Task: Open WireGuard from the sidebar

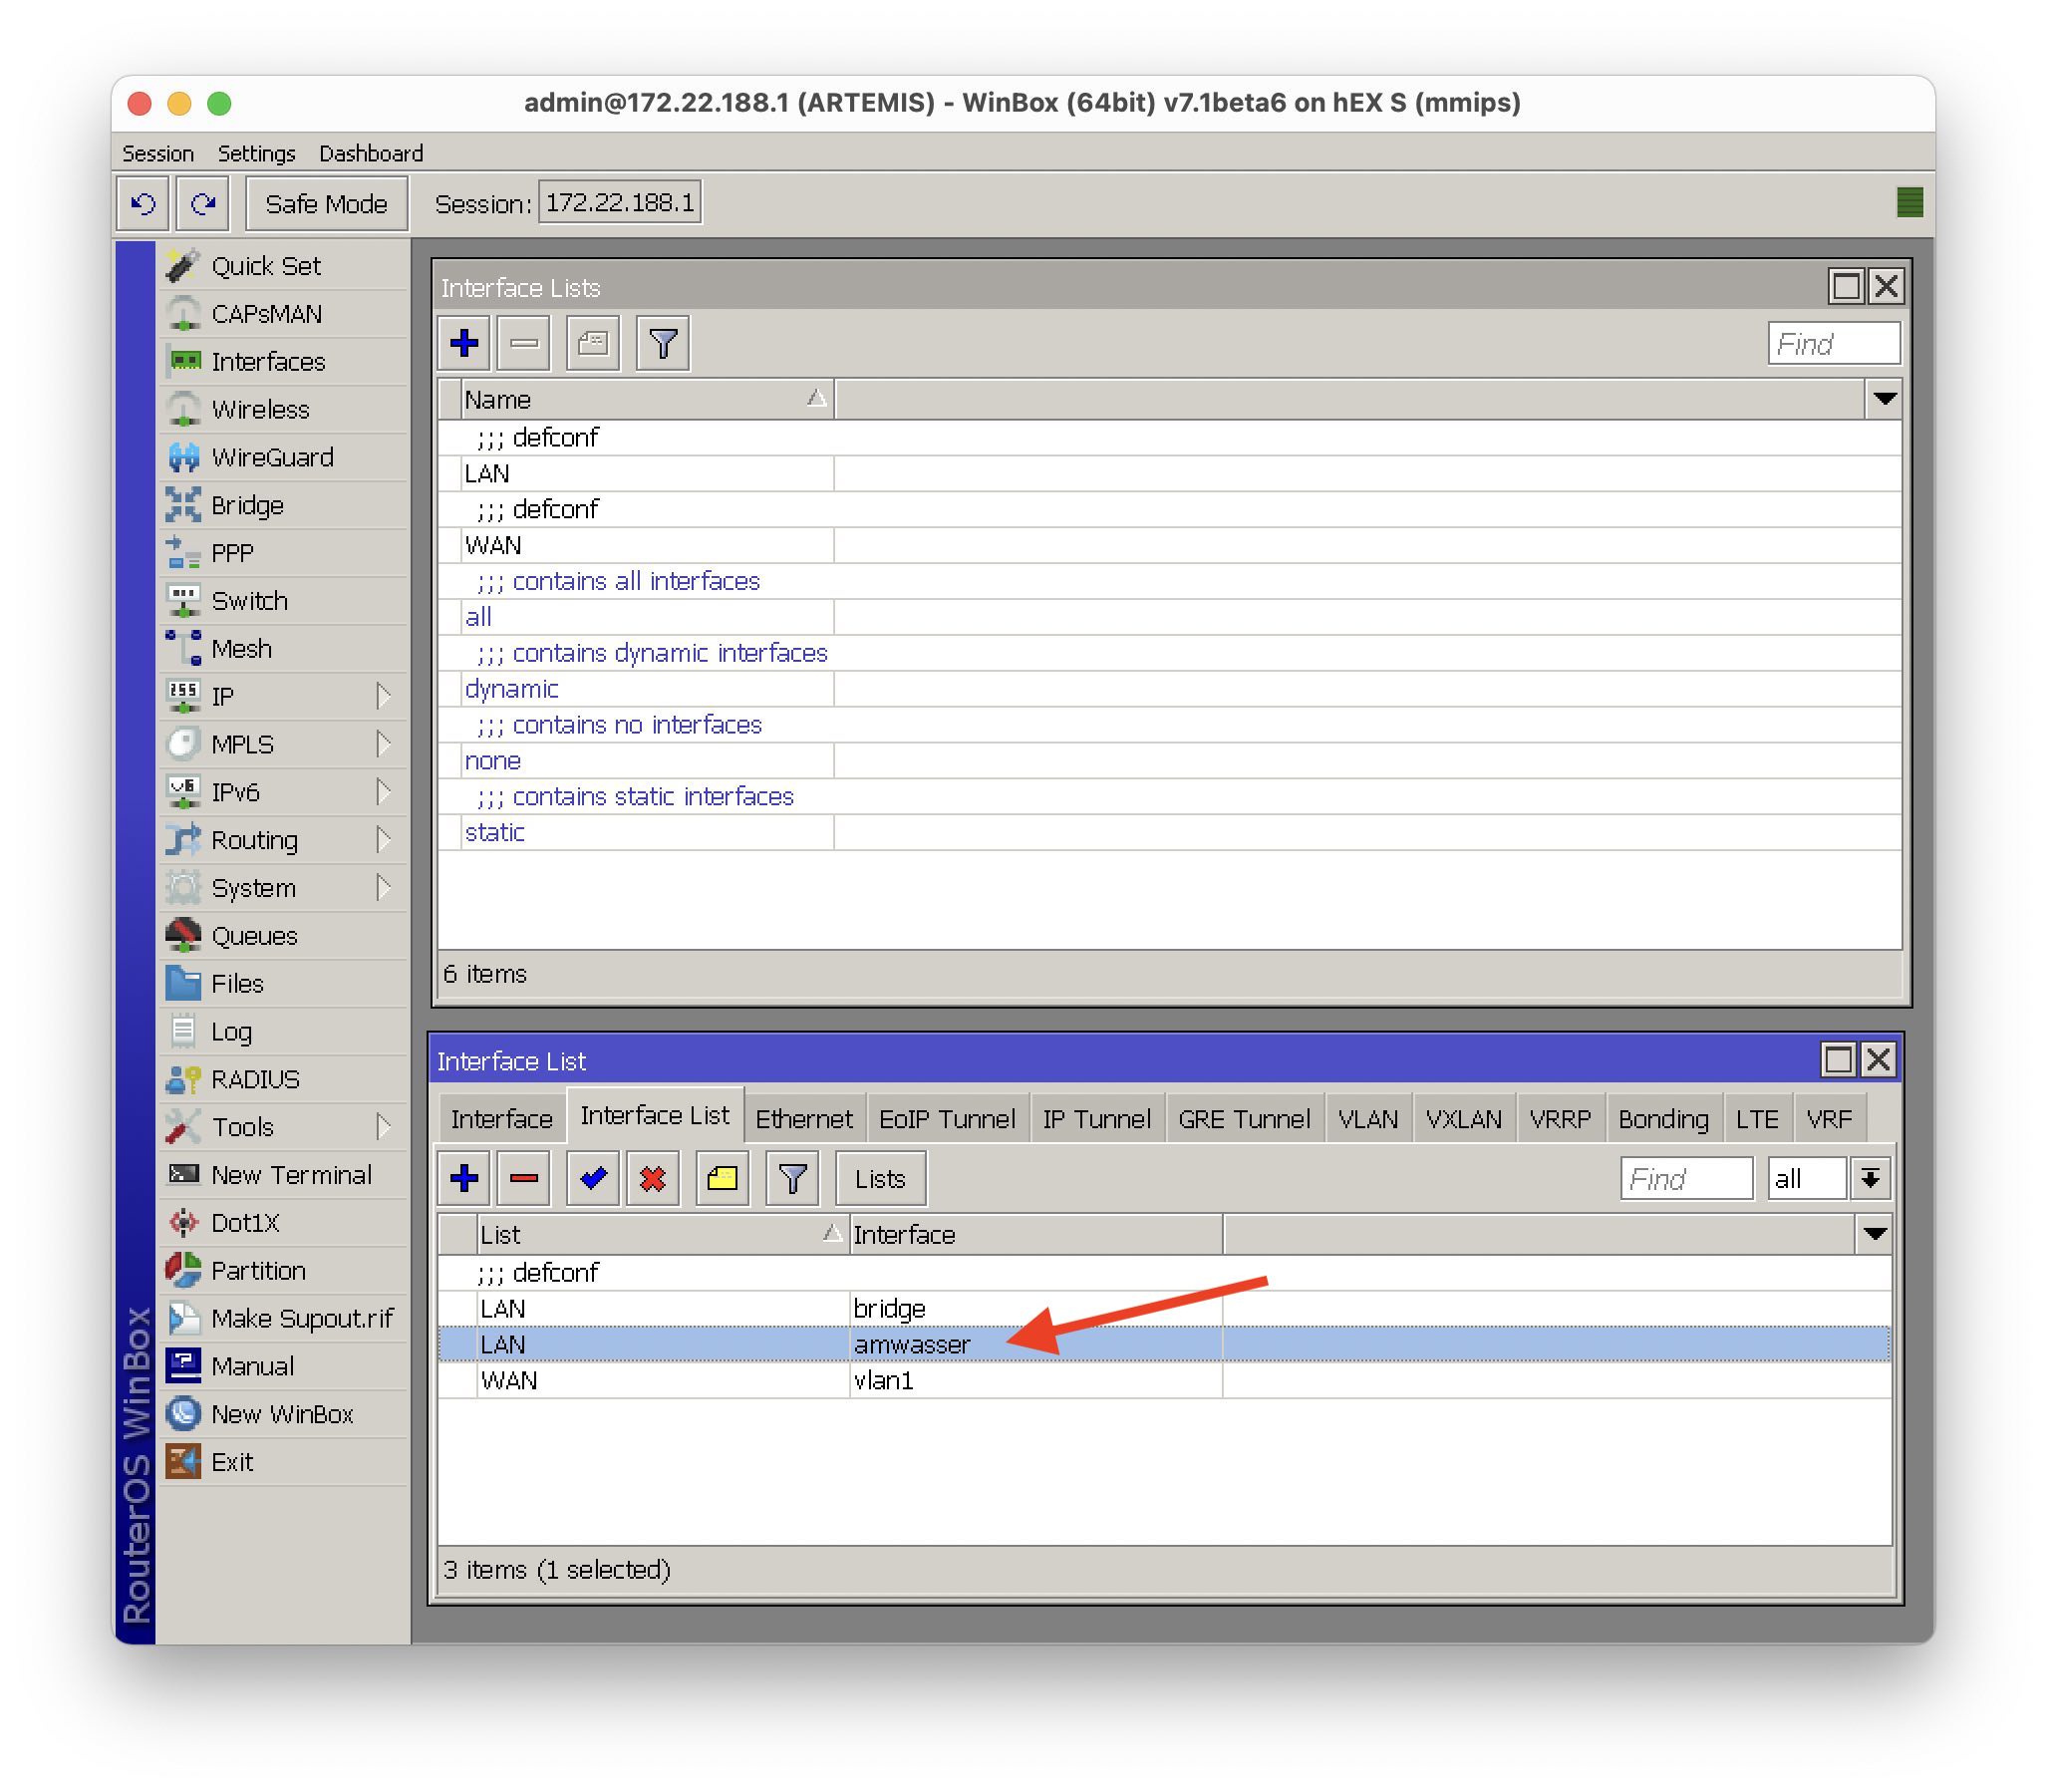Action: [271, 457]
